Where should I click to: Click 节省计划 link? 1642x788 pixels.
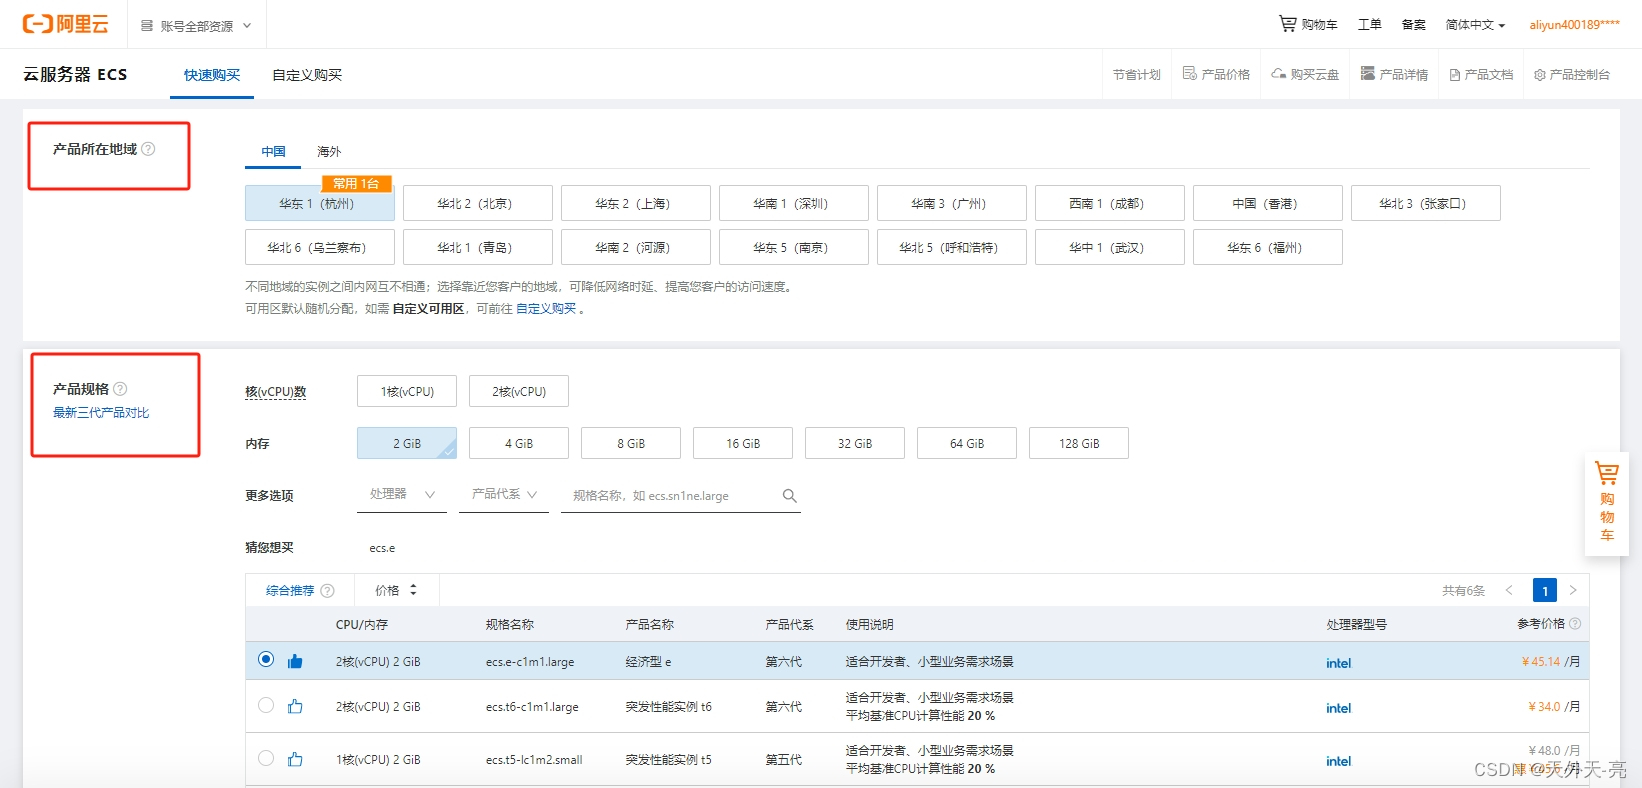click(1137, 74)
